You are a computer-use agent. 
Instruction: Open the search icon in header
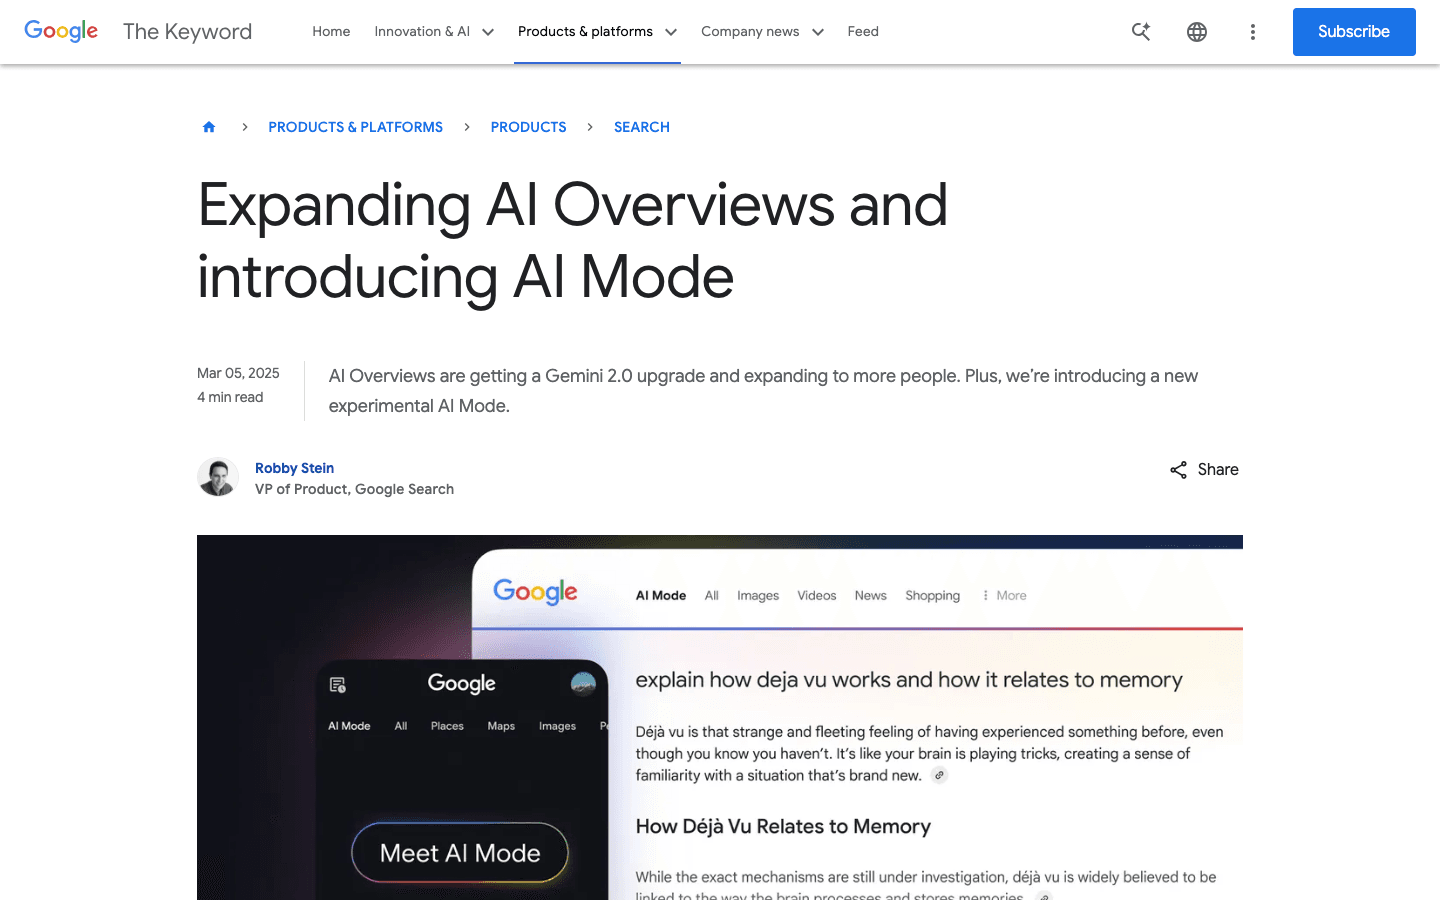[1141, 32]
